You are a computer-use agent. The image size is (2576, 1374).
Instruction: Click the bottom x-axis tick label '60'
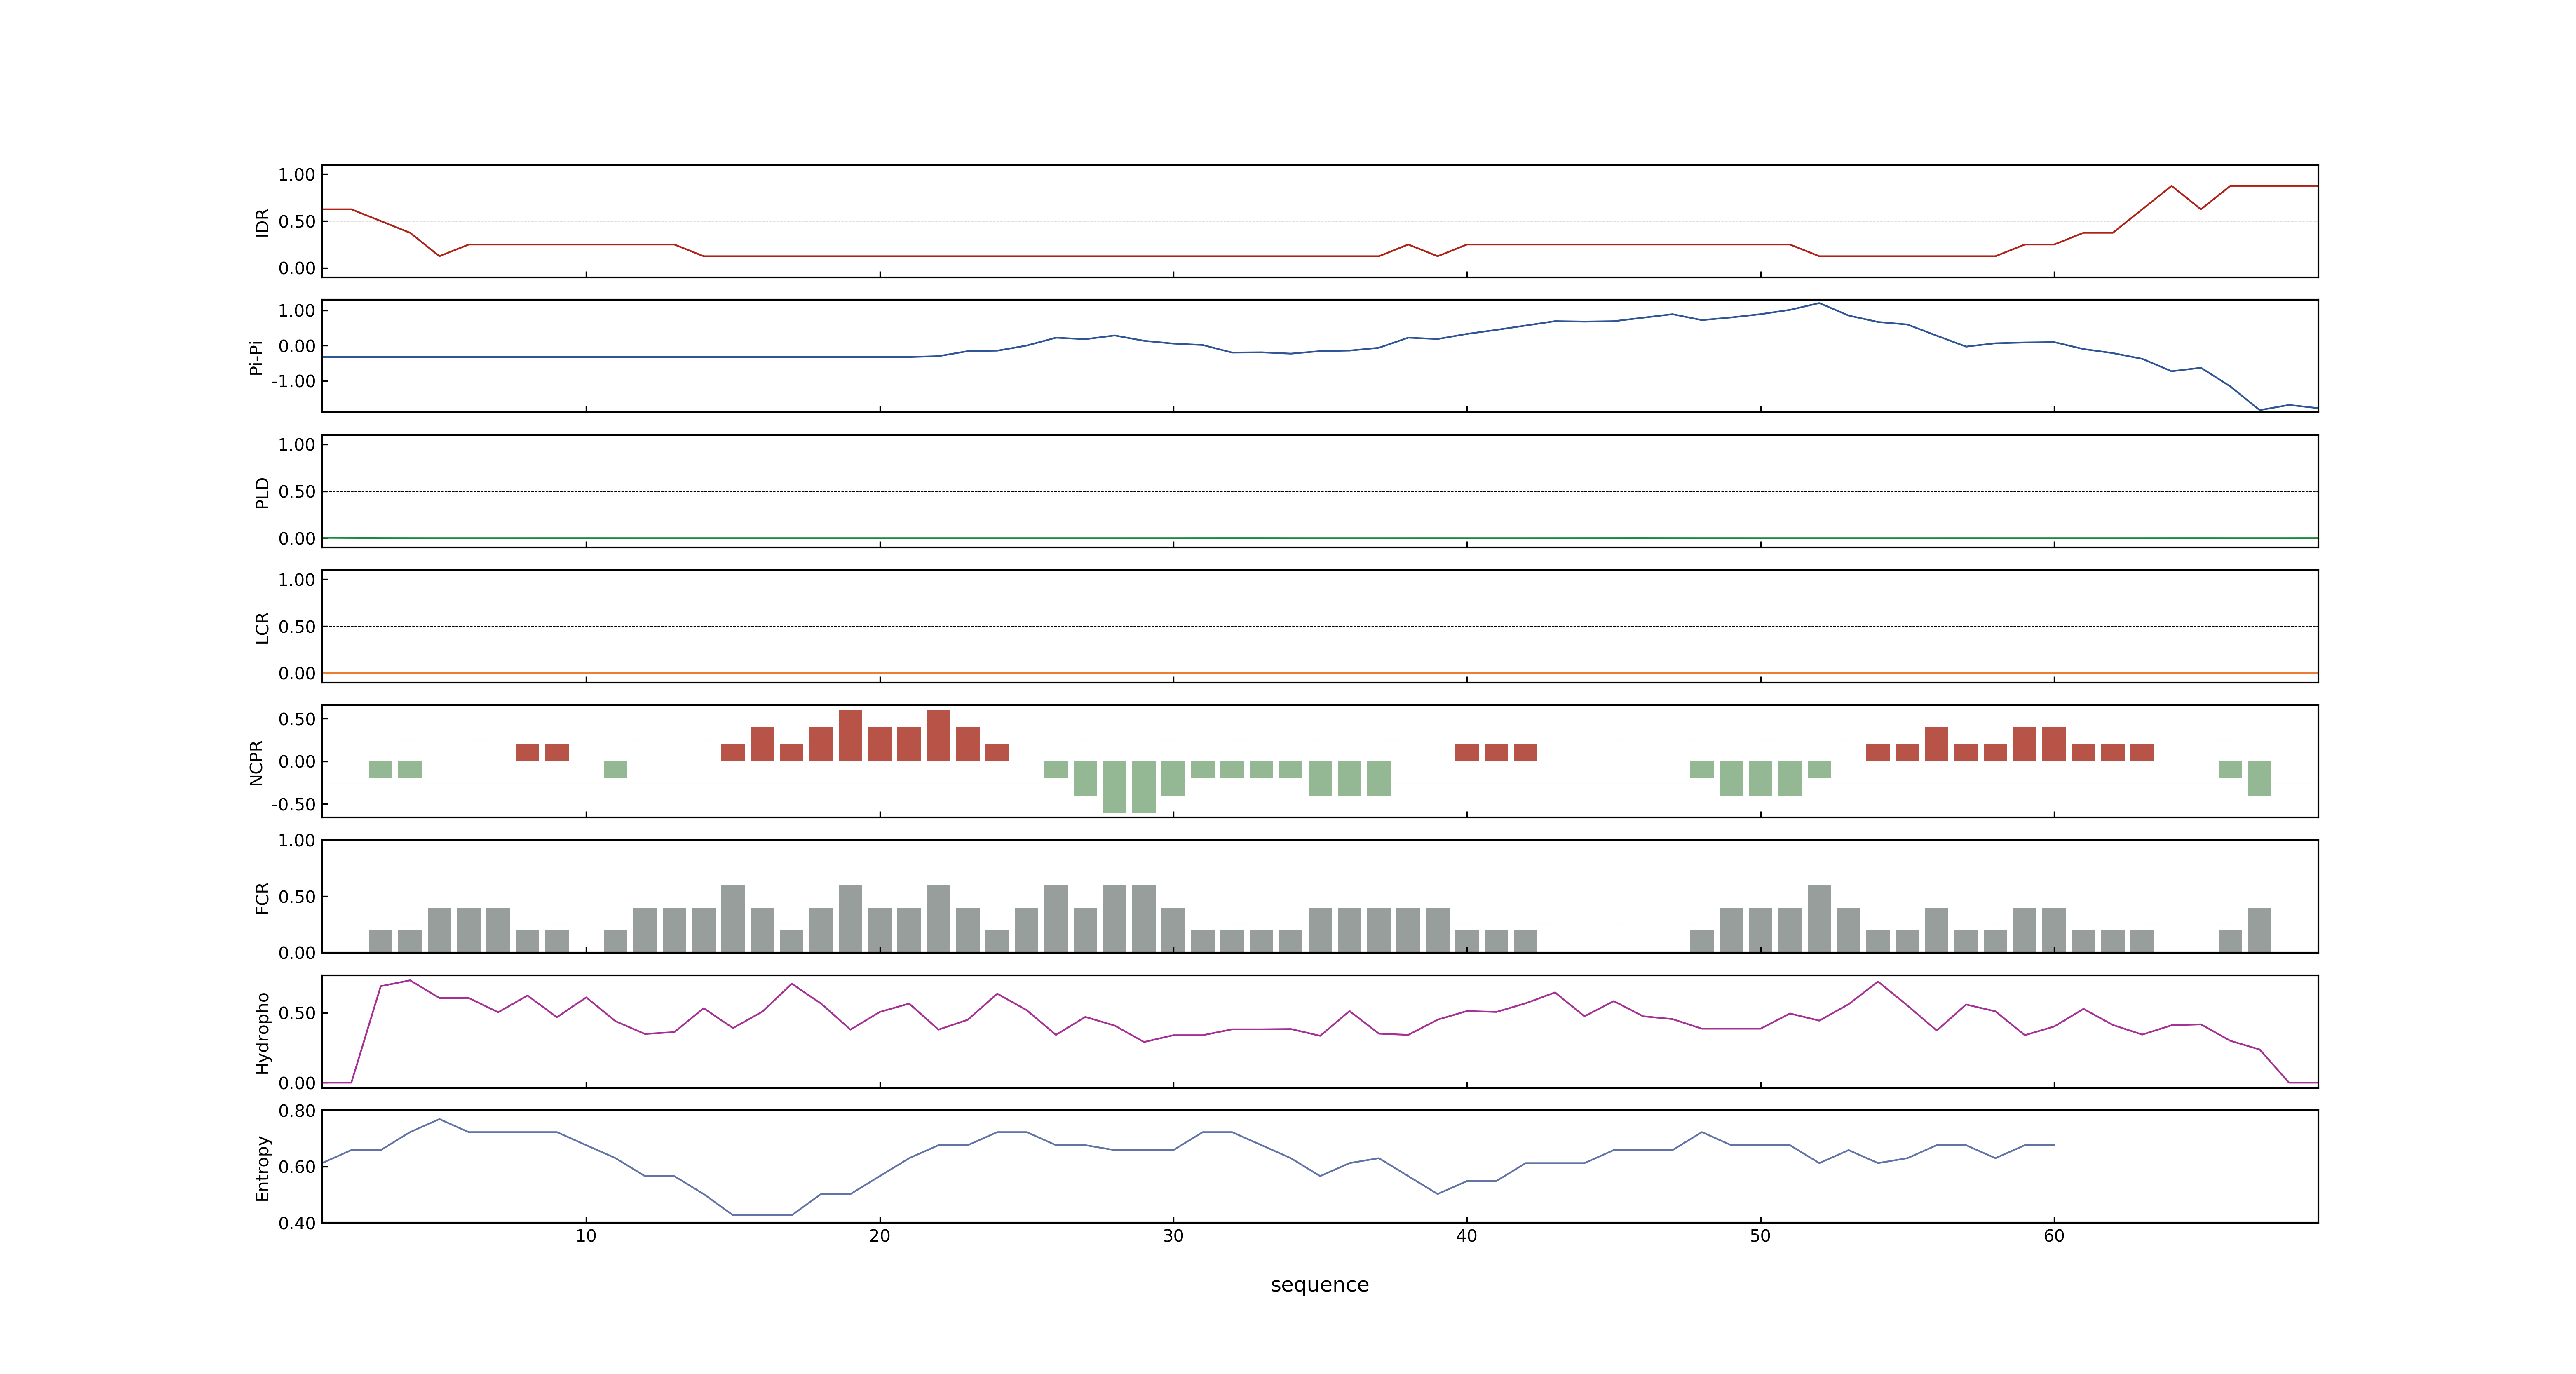[x=2054, y=1236]
